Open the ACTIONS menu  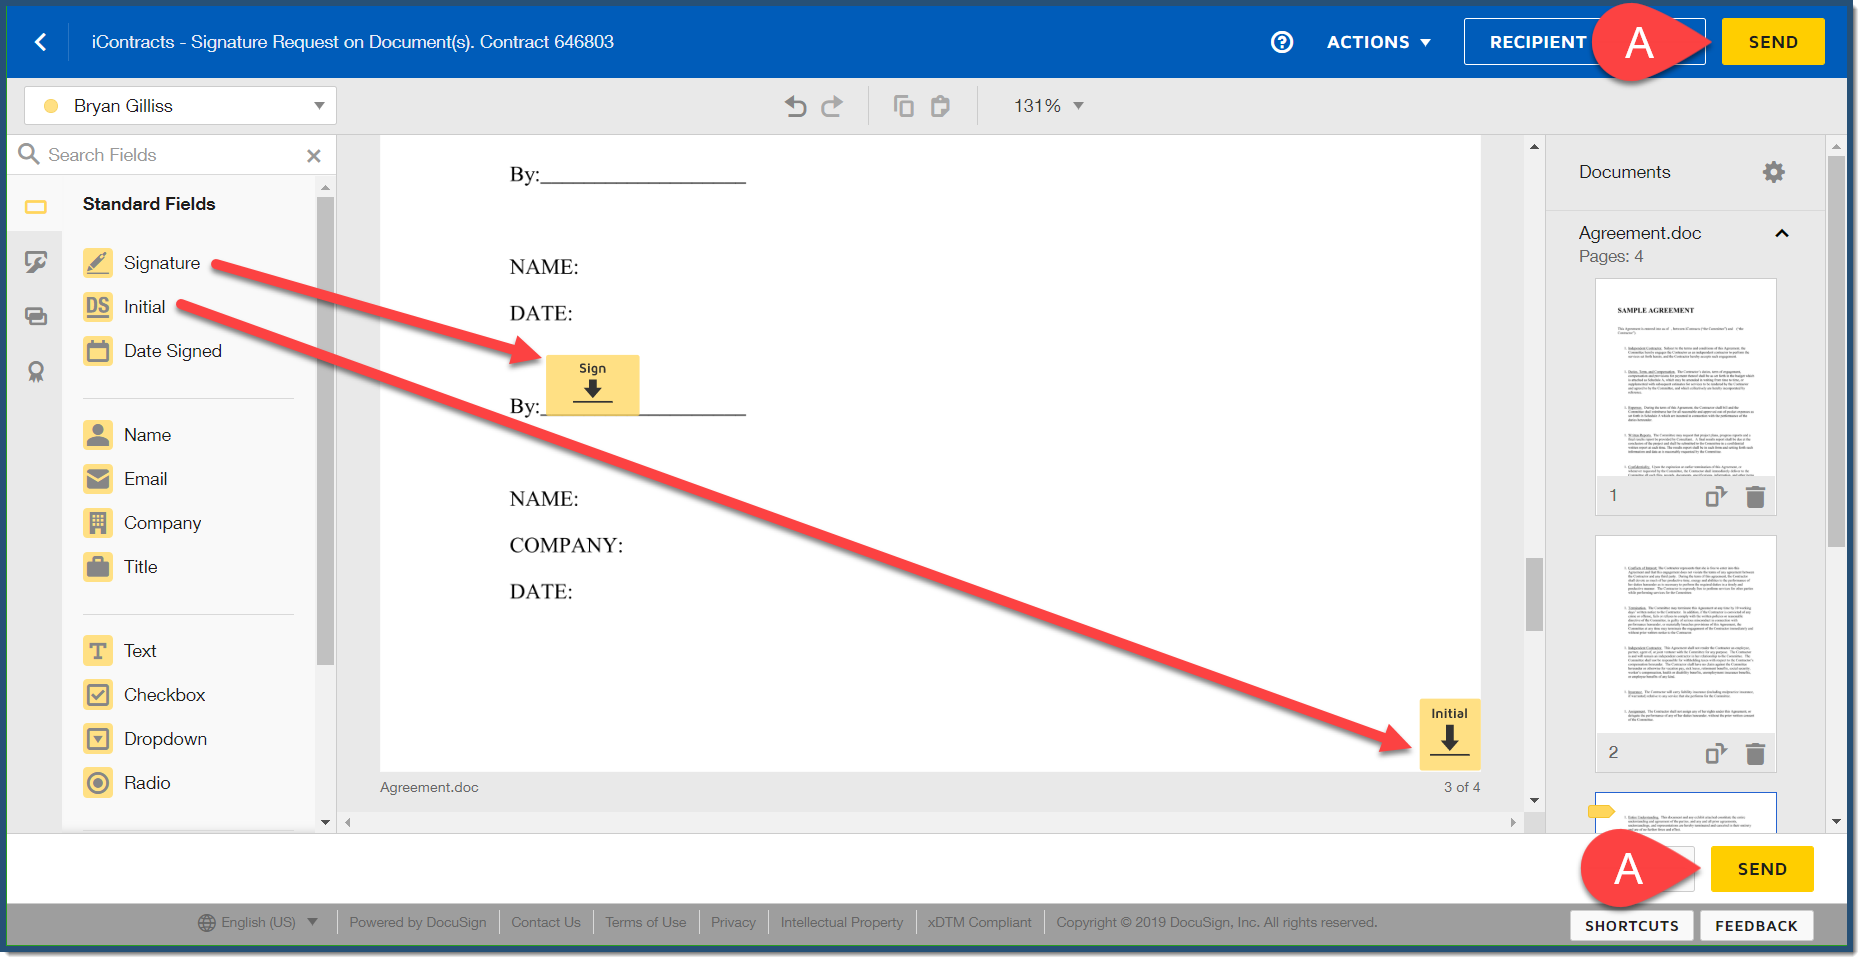tap(1379, 42)
